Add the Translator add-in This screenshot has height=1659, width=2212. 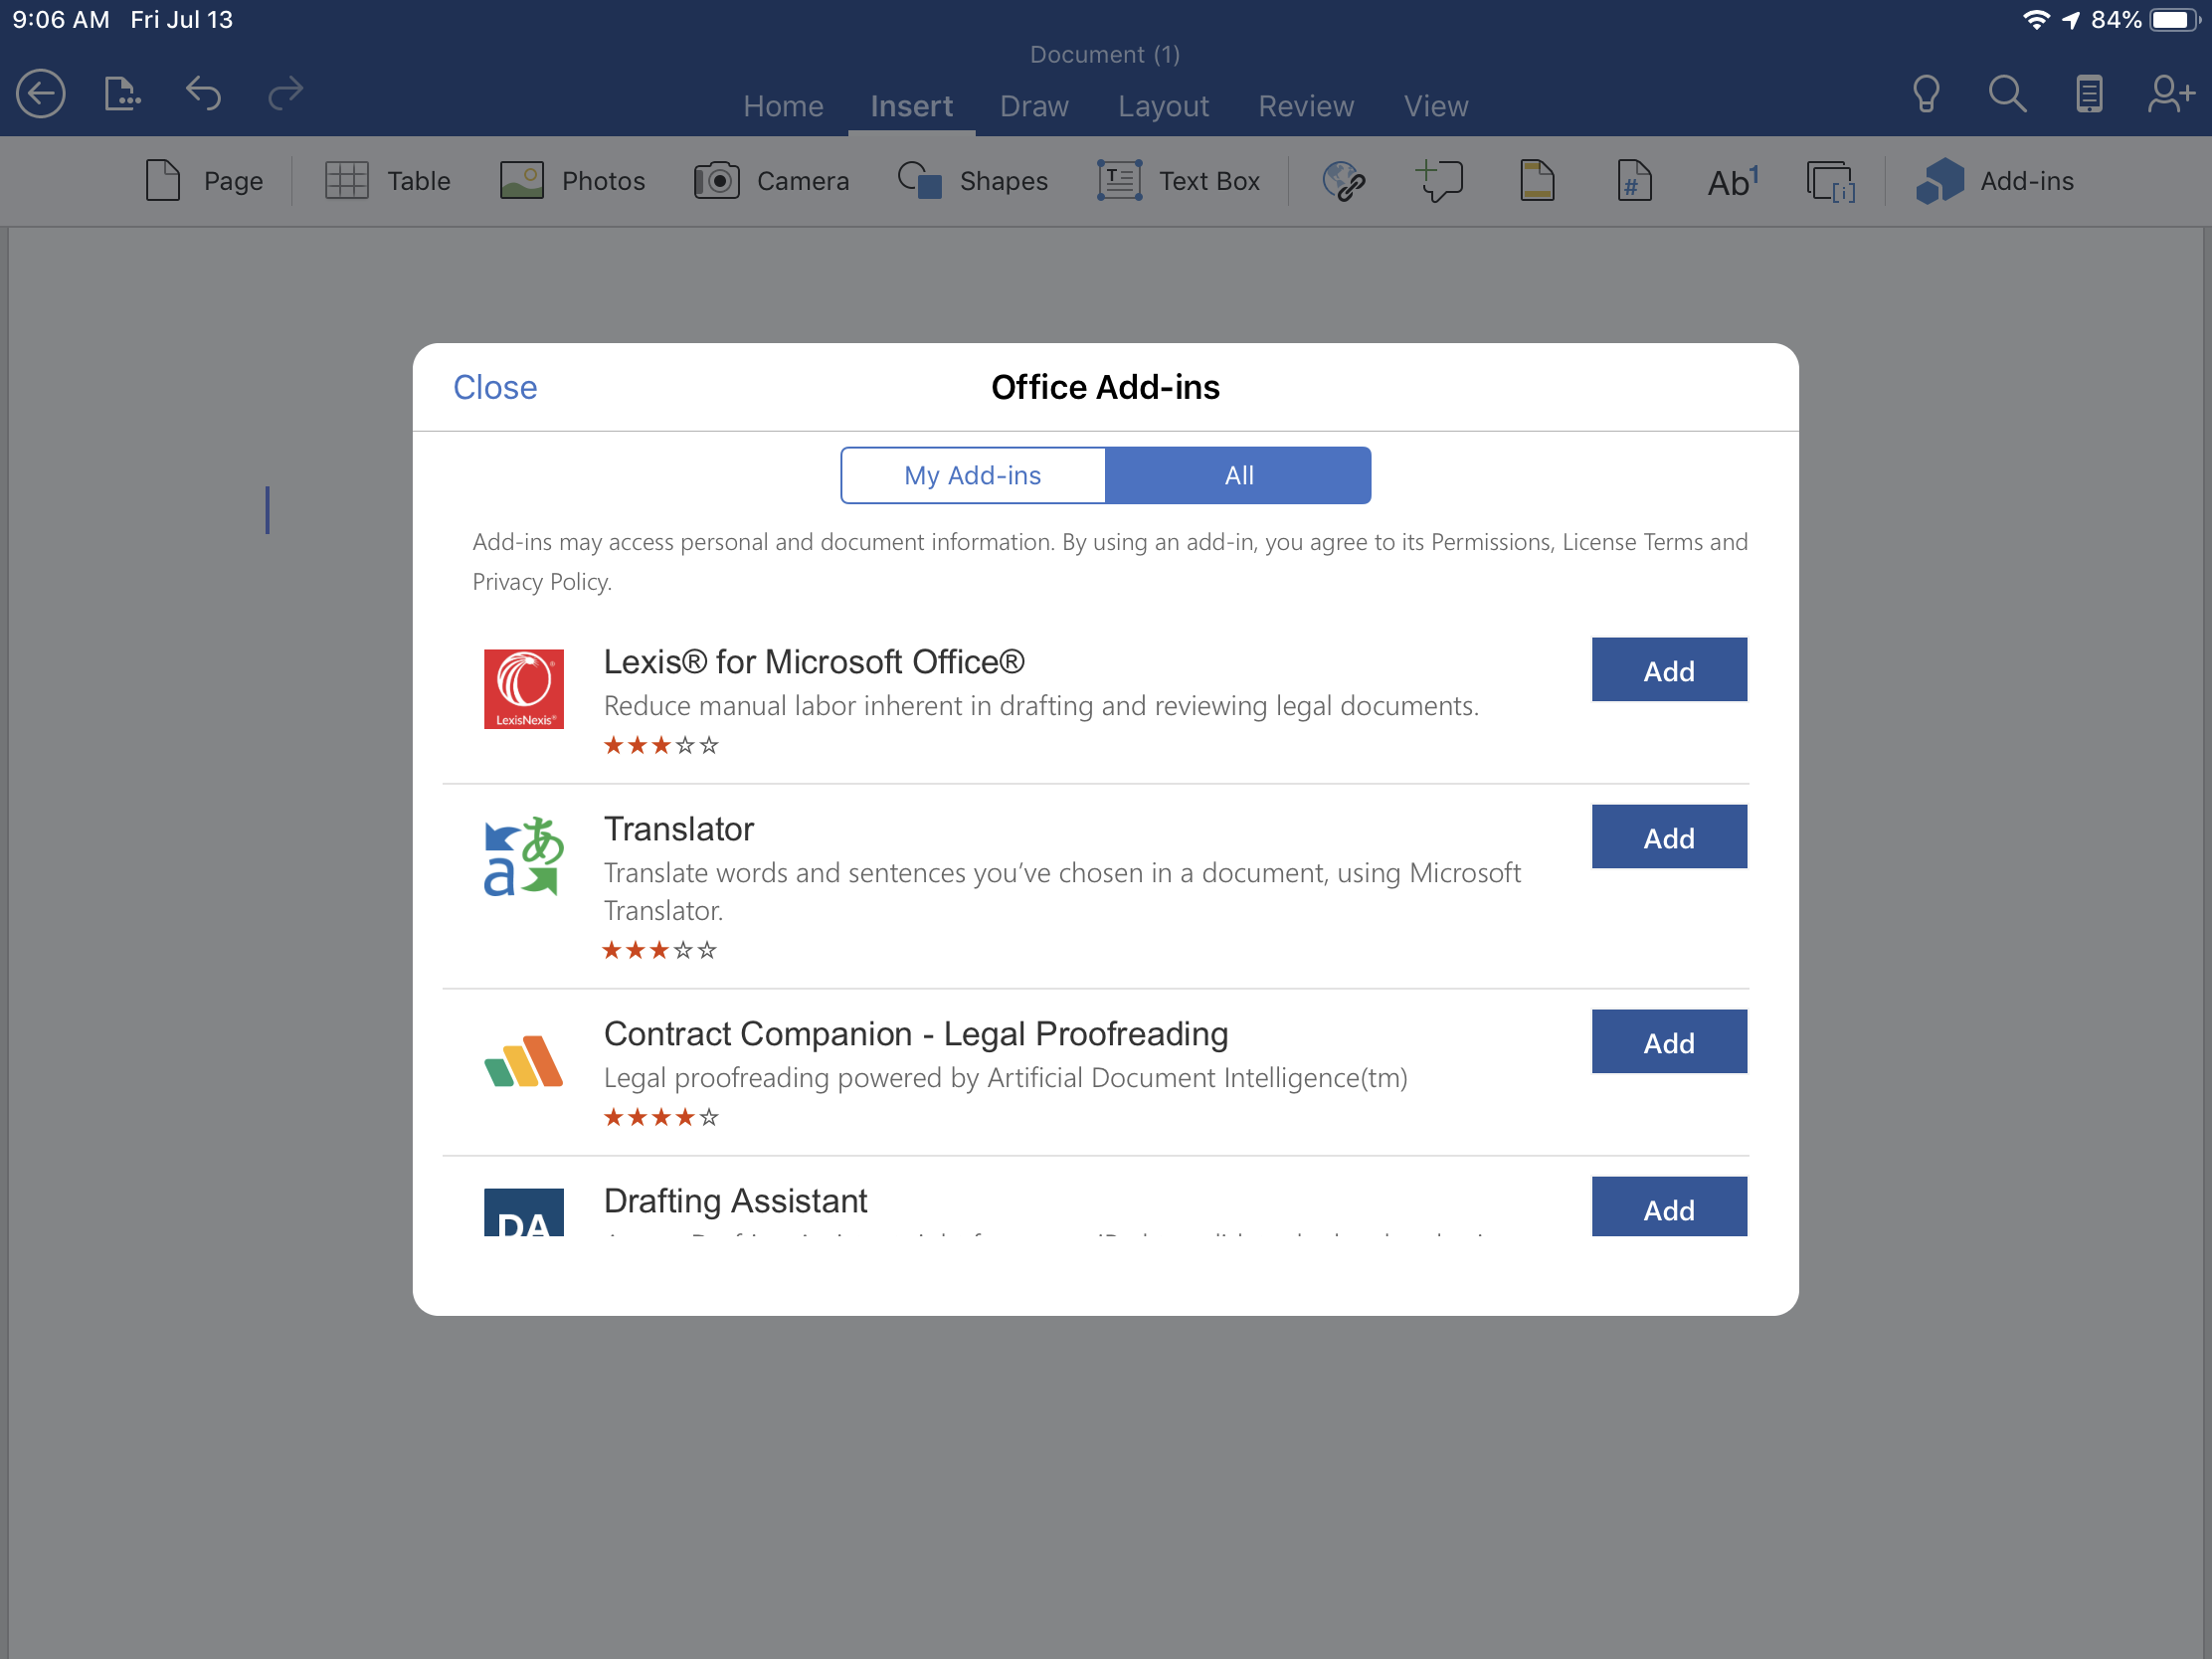(x=1668, y=838)
